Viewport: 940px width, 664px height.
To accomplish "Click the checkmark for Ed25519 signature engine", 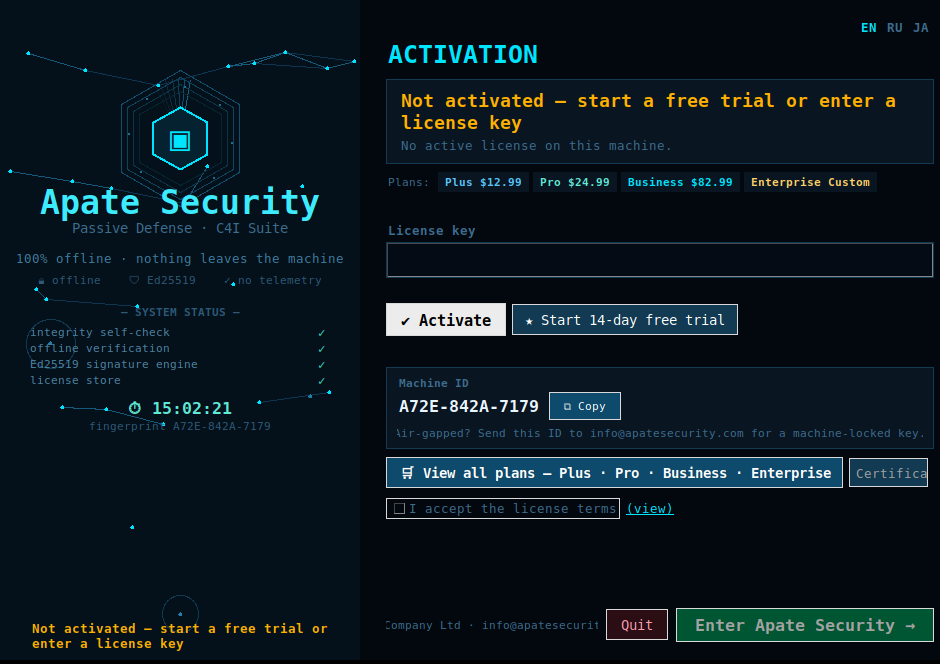I will (x=321, y=364).
